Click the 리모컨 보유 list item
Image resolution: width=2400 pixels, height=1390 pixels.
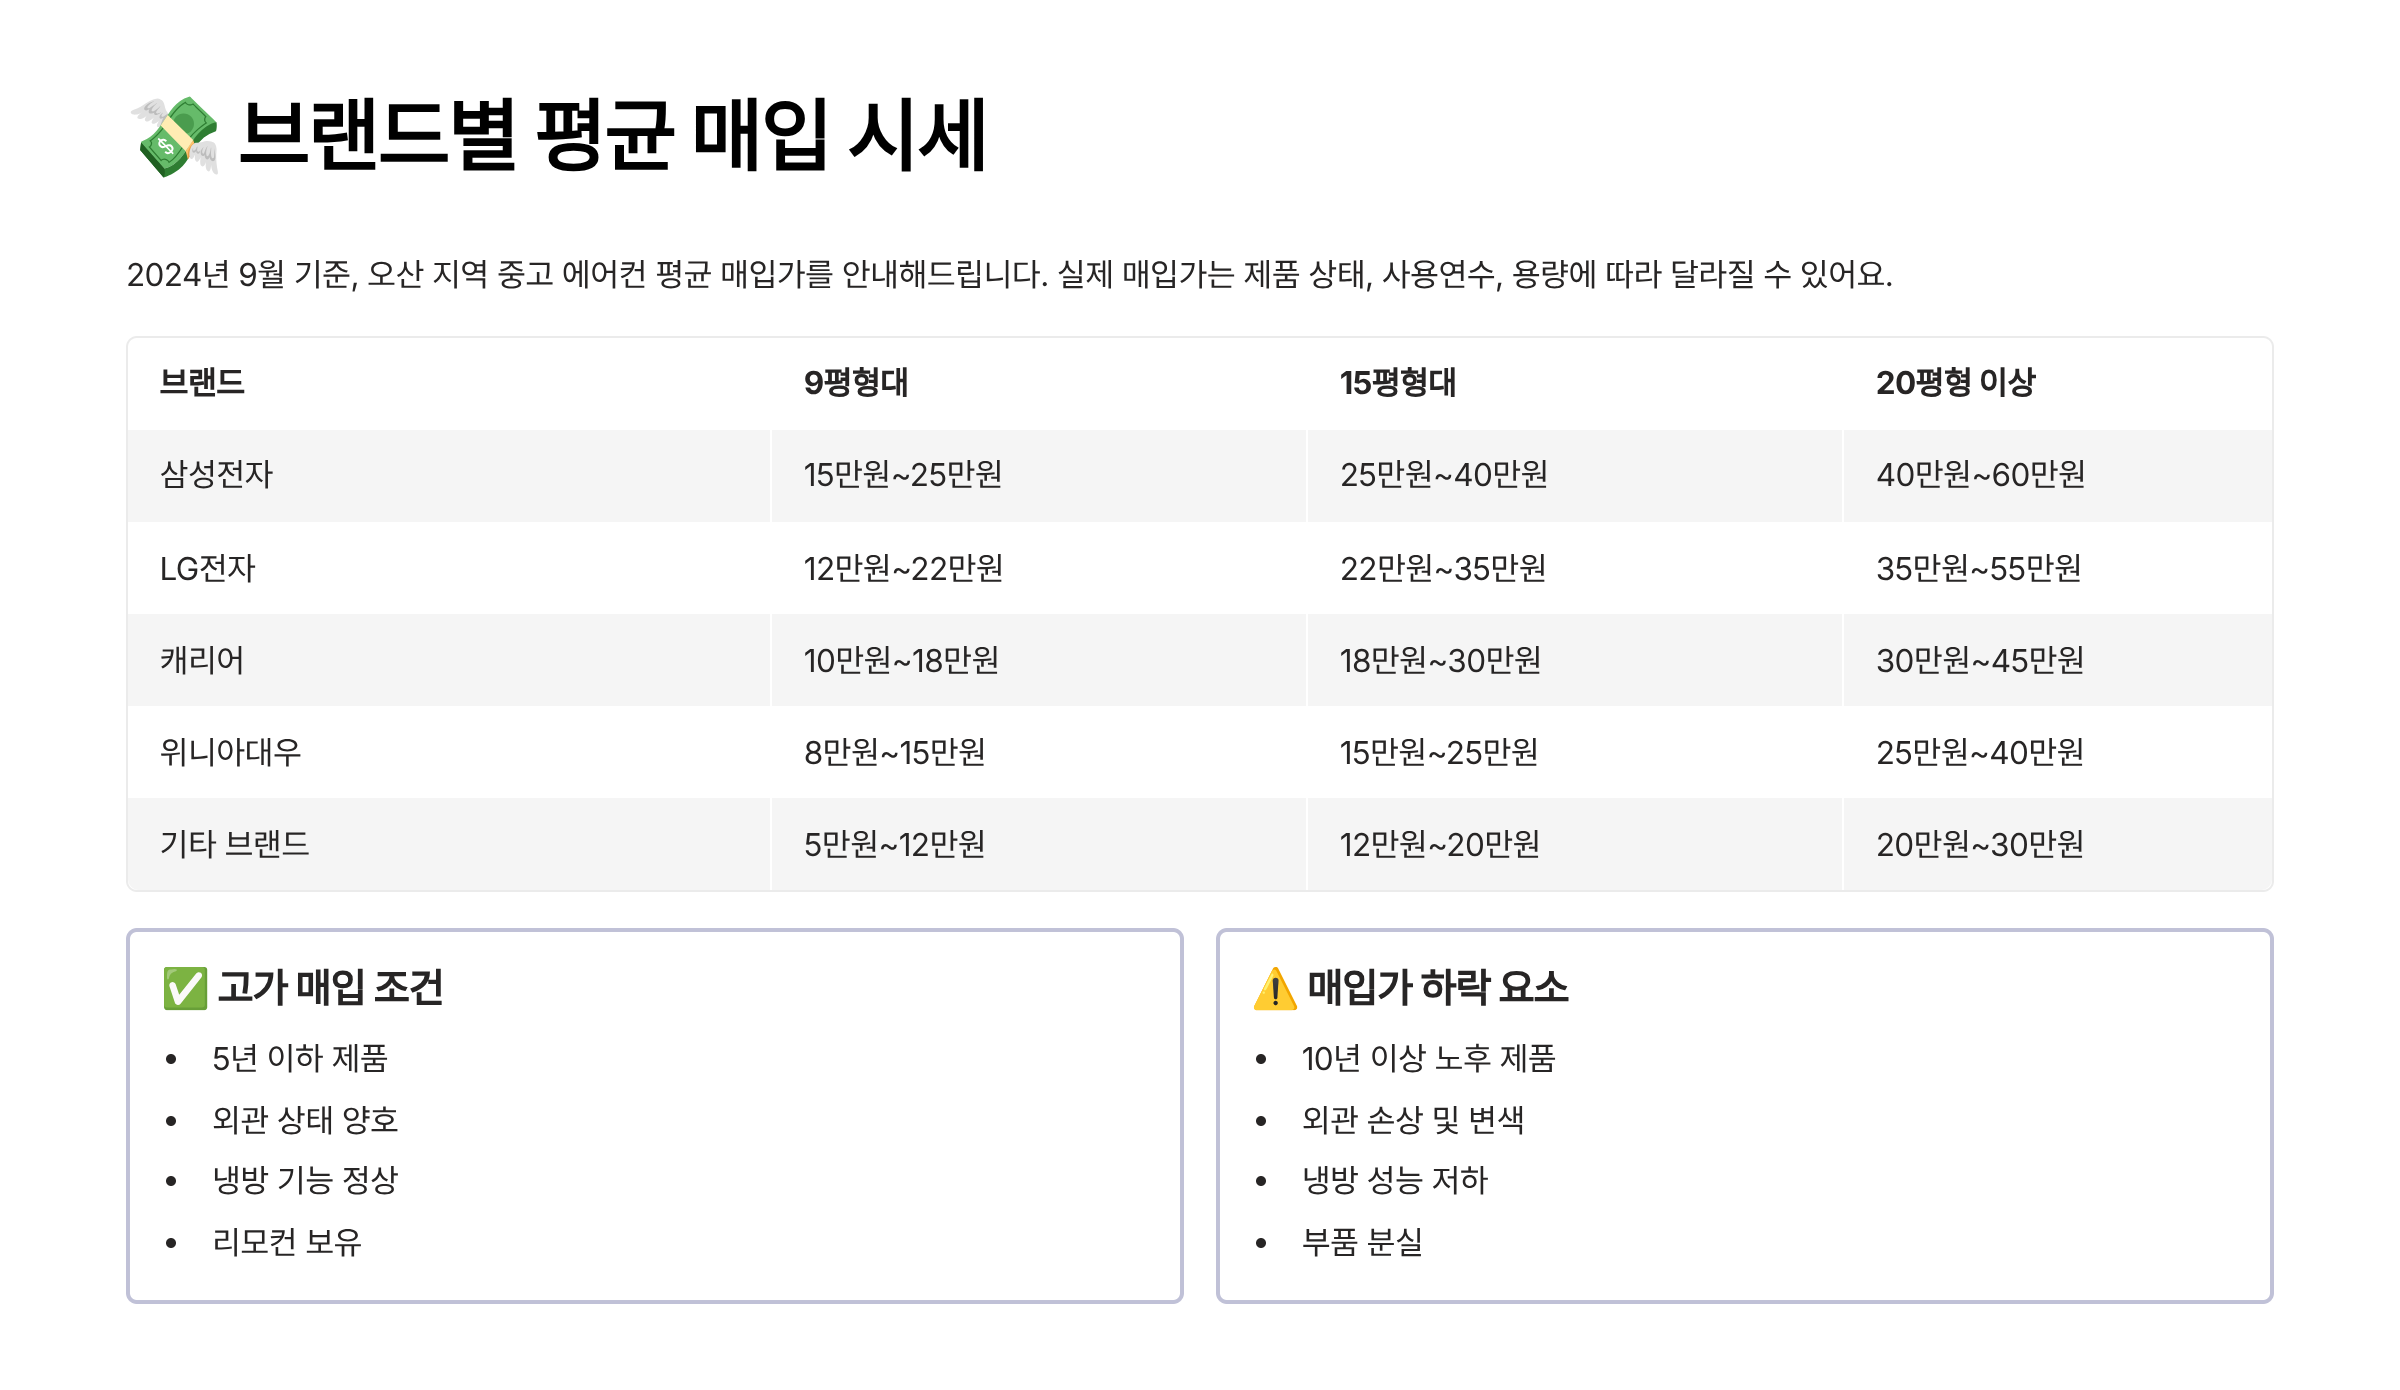pos(287,1242)
